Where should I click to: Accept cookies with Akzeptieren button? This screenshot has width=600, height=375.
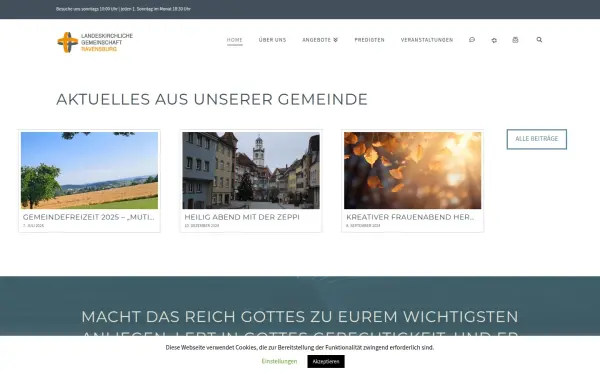pos(326,361)
